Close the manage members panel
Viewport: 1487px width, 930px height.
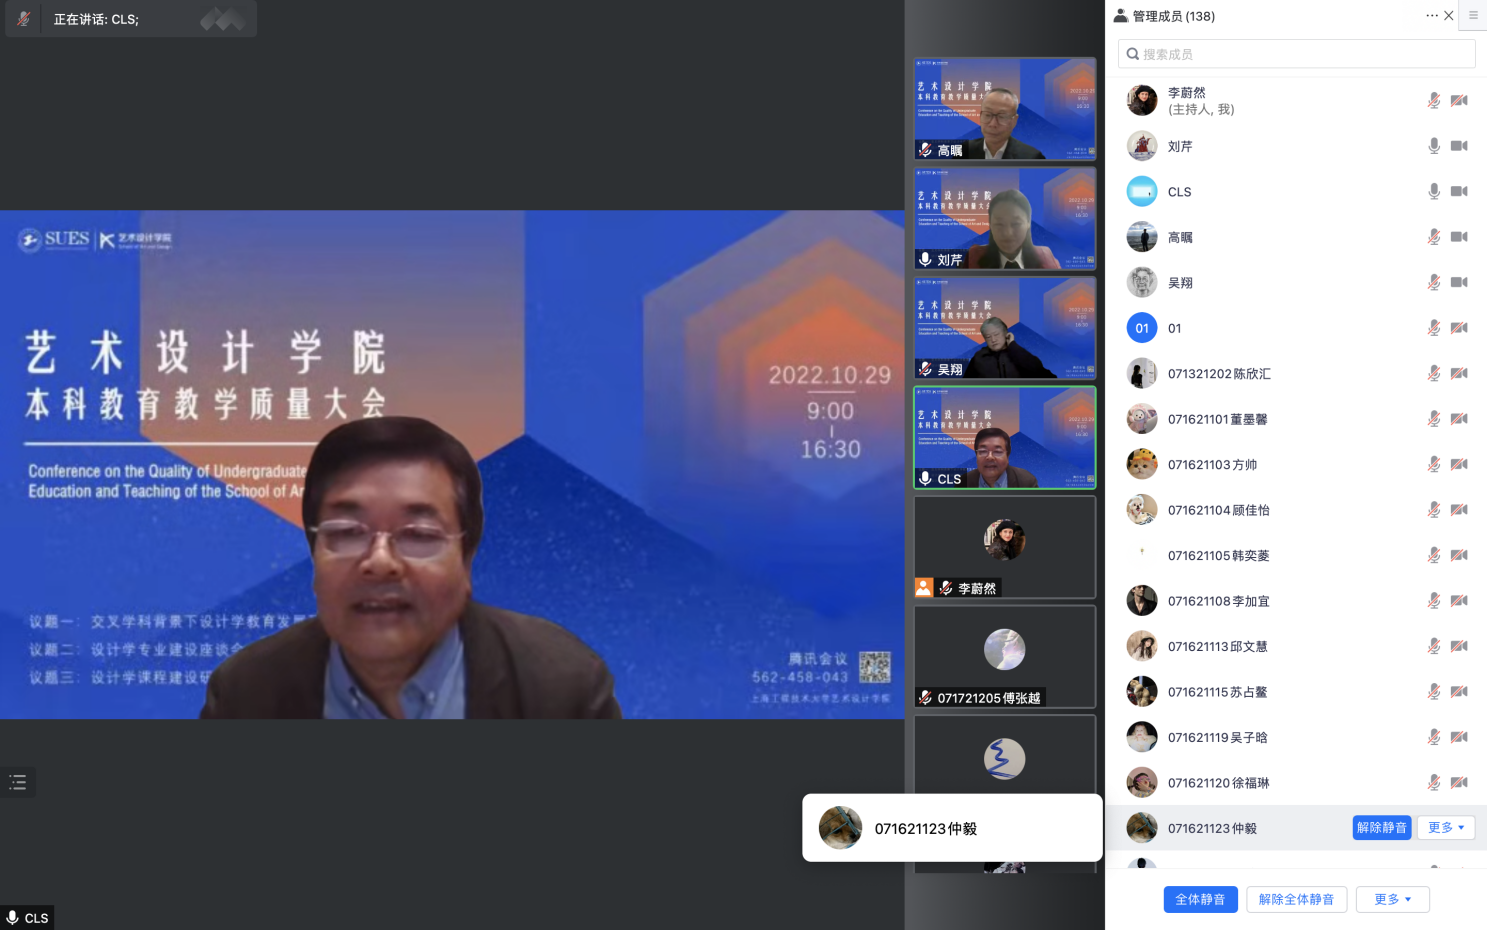[1449, 16]
